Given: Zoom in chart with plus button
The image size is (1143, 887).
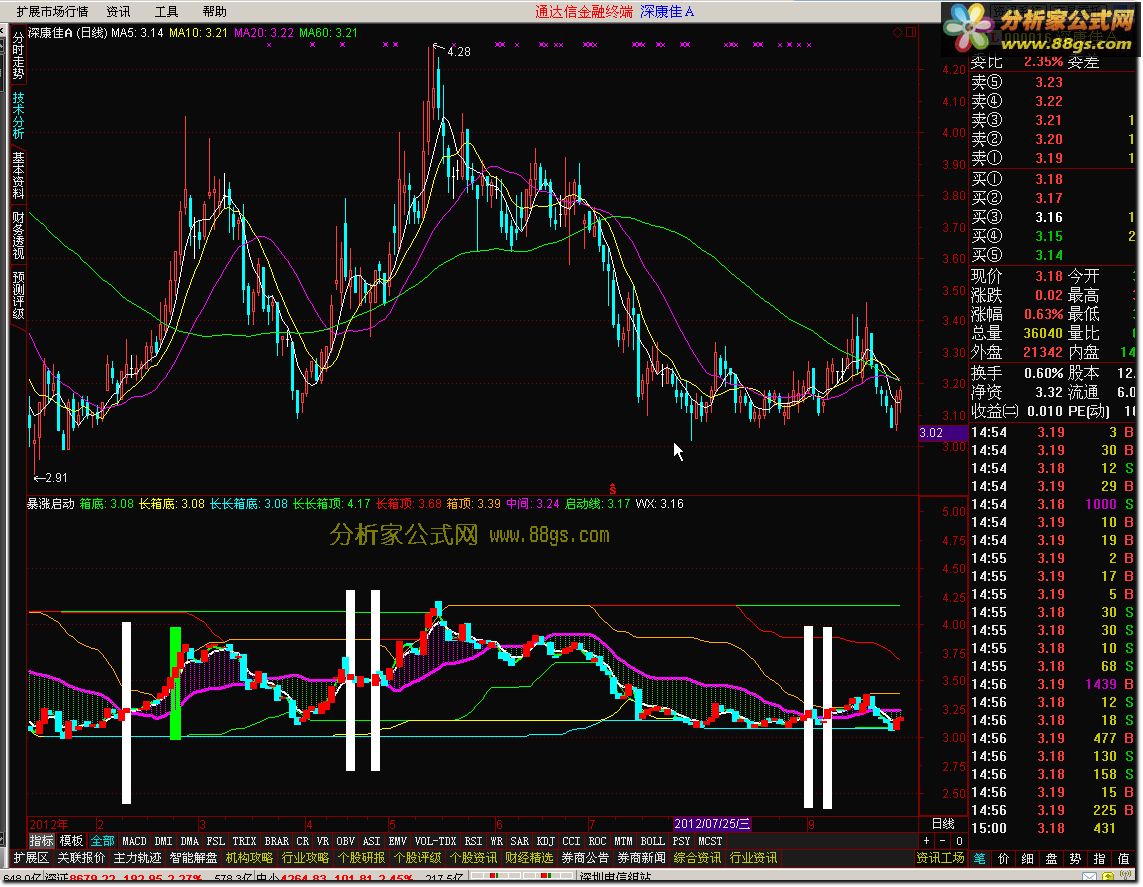Looking at the screenshot, I should coord(927,841).
